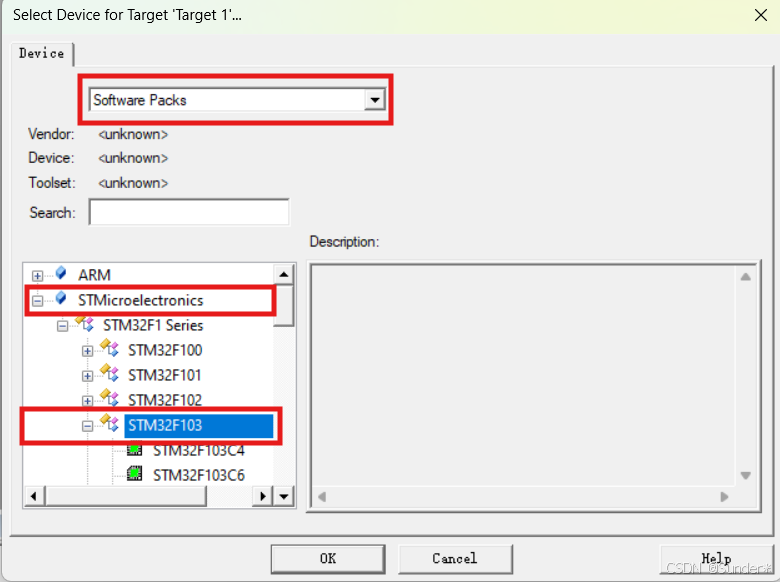Click the Toolset unknown value text
Viewport: 780px width, 582px height.
pyautogui.click(x=133, y=183)
